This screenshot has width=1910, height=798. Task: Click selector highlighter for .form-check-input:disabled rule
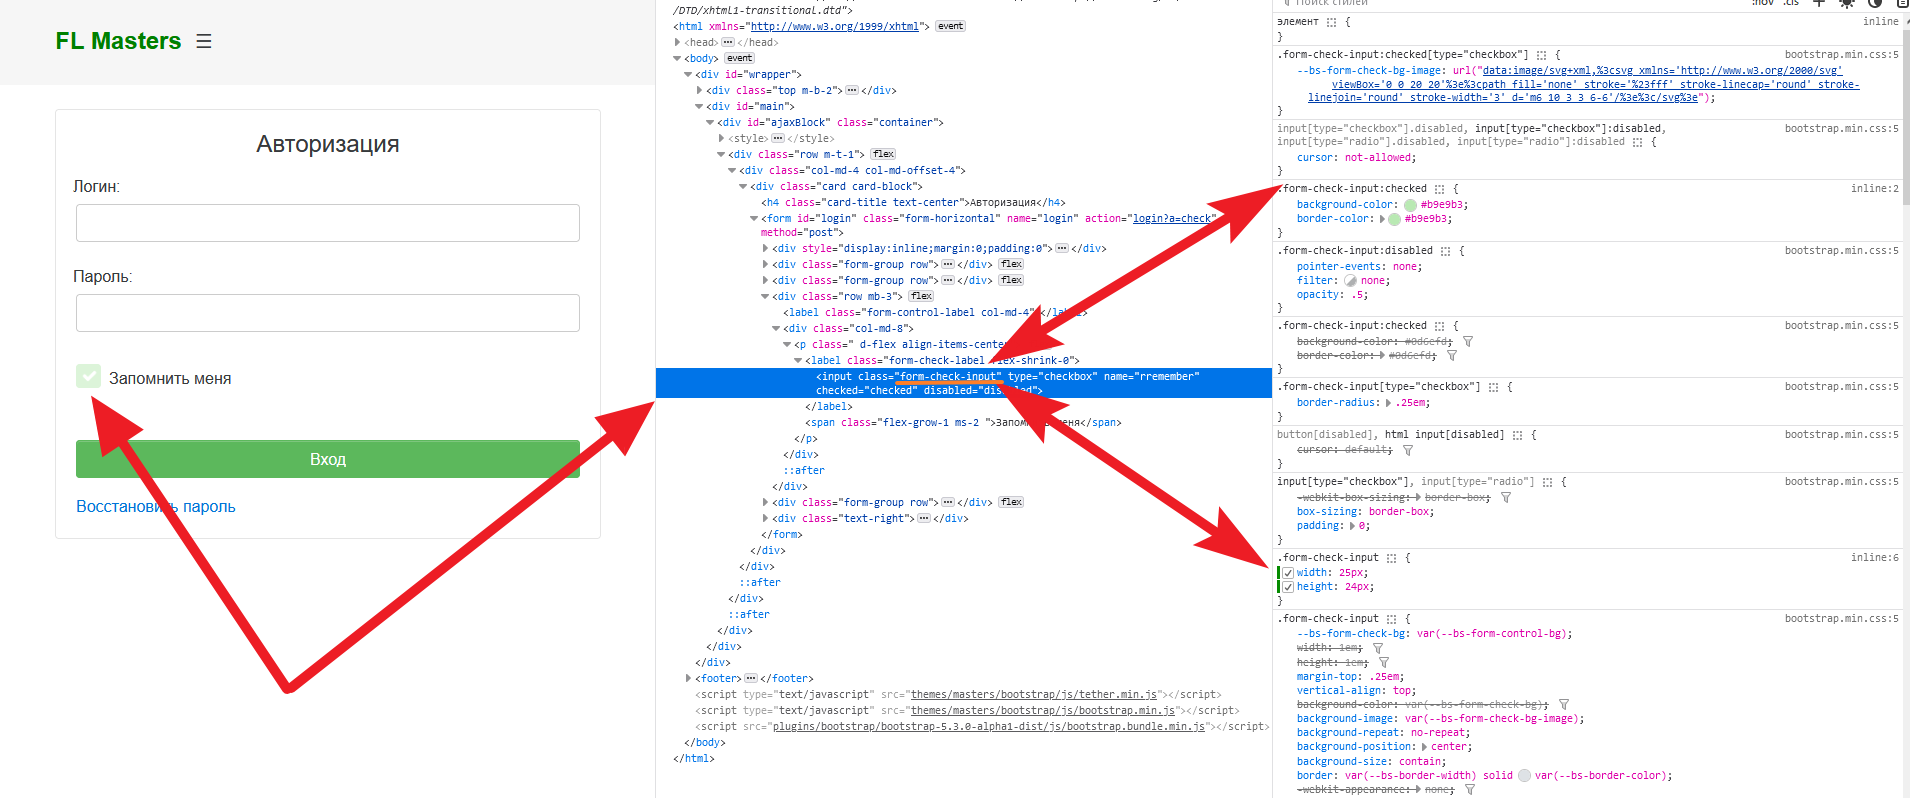click(1446, 251)
